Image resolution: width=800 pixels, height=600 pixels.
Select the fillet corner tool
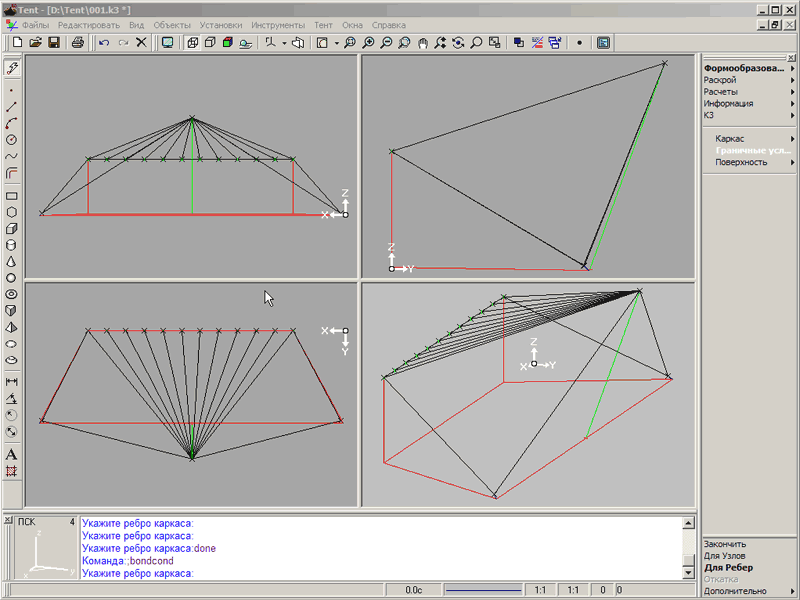click(11, 172)
